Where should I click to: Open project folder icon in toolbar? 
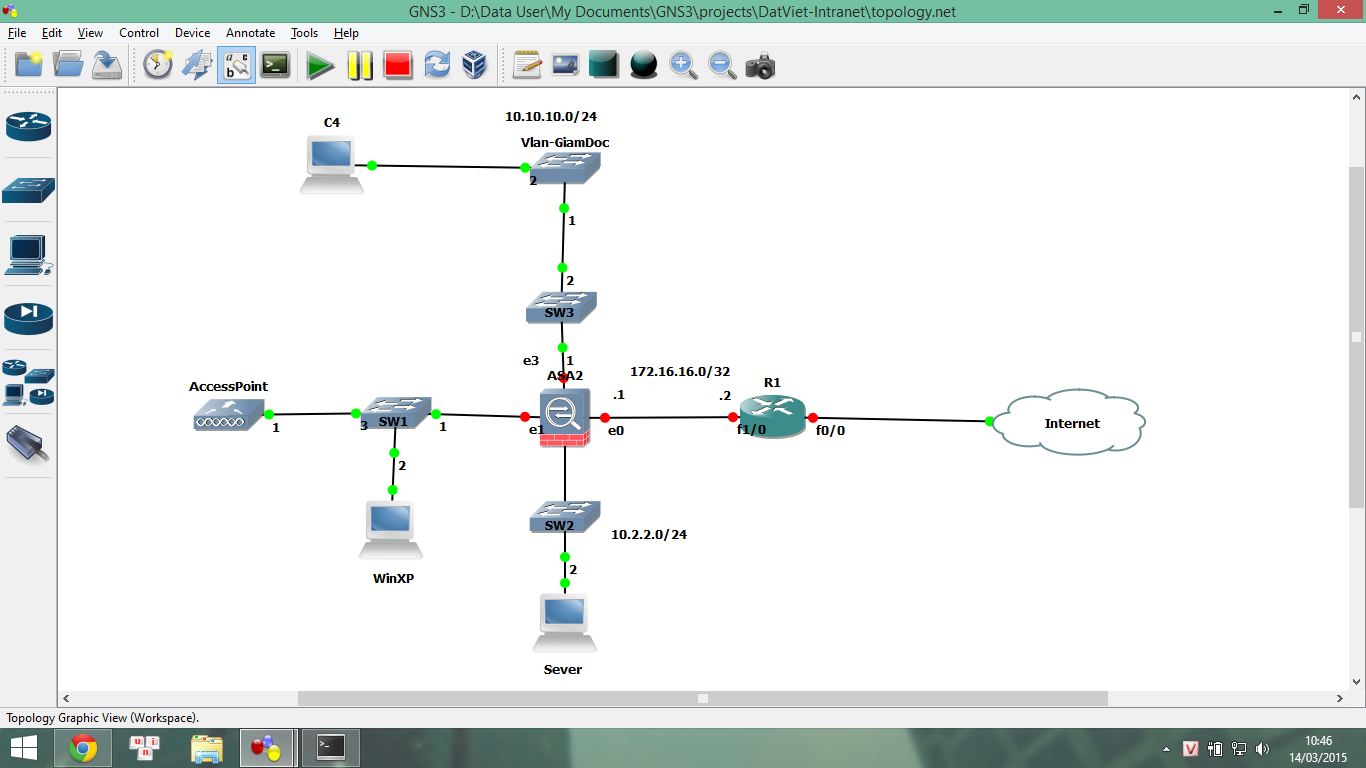point(67,66)
